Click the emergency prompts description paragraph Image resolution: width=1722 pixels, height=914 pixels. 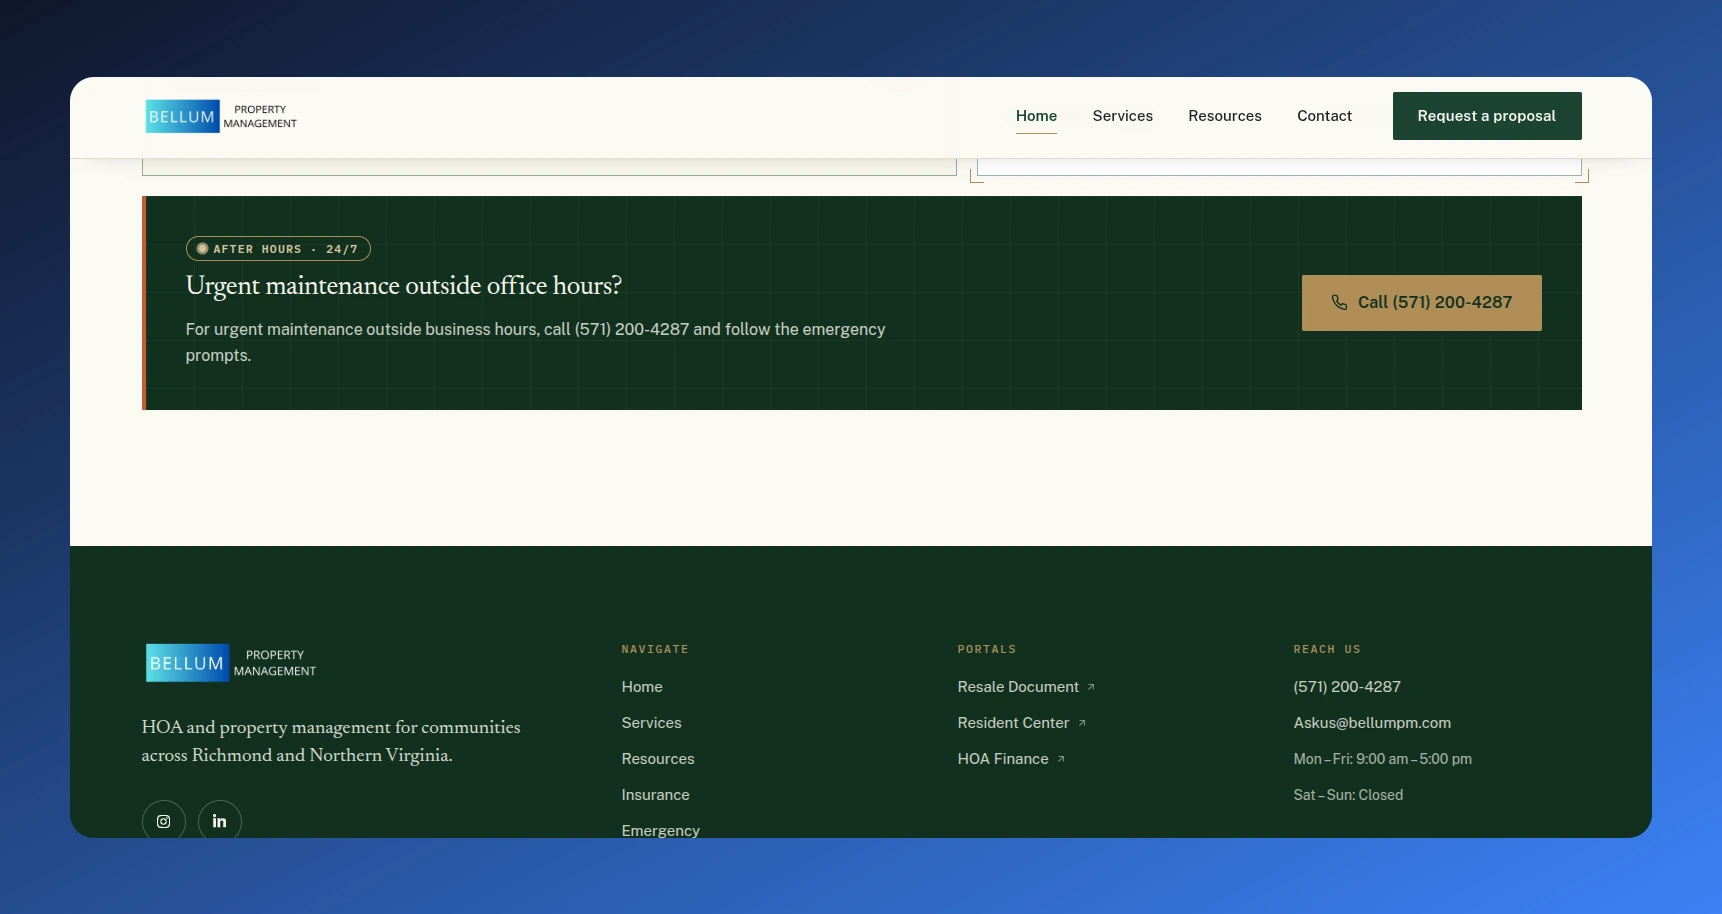tap(535, 342)
